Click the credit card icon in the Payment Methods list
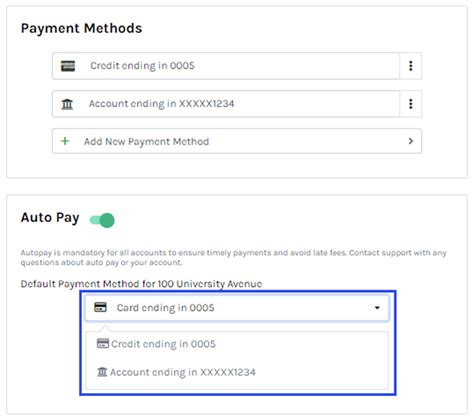Viewport: 474px width, 418px height. [68, 66]
